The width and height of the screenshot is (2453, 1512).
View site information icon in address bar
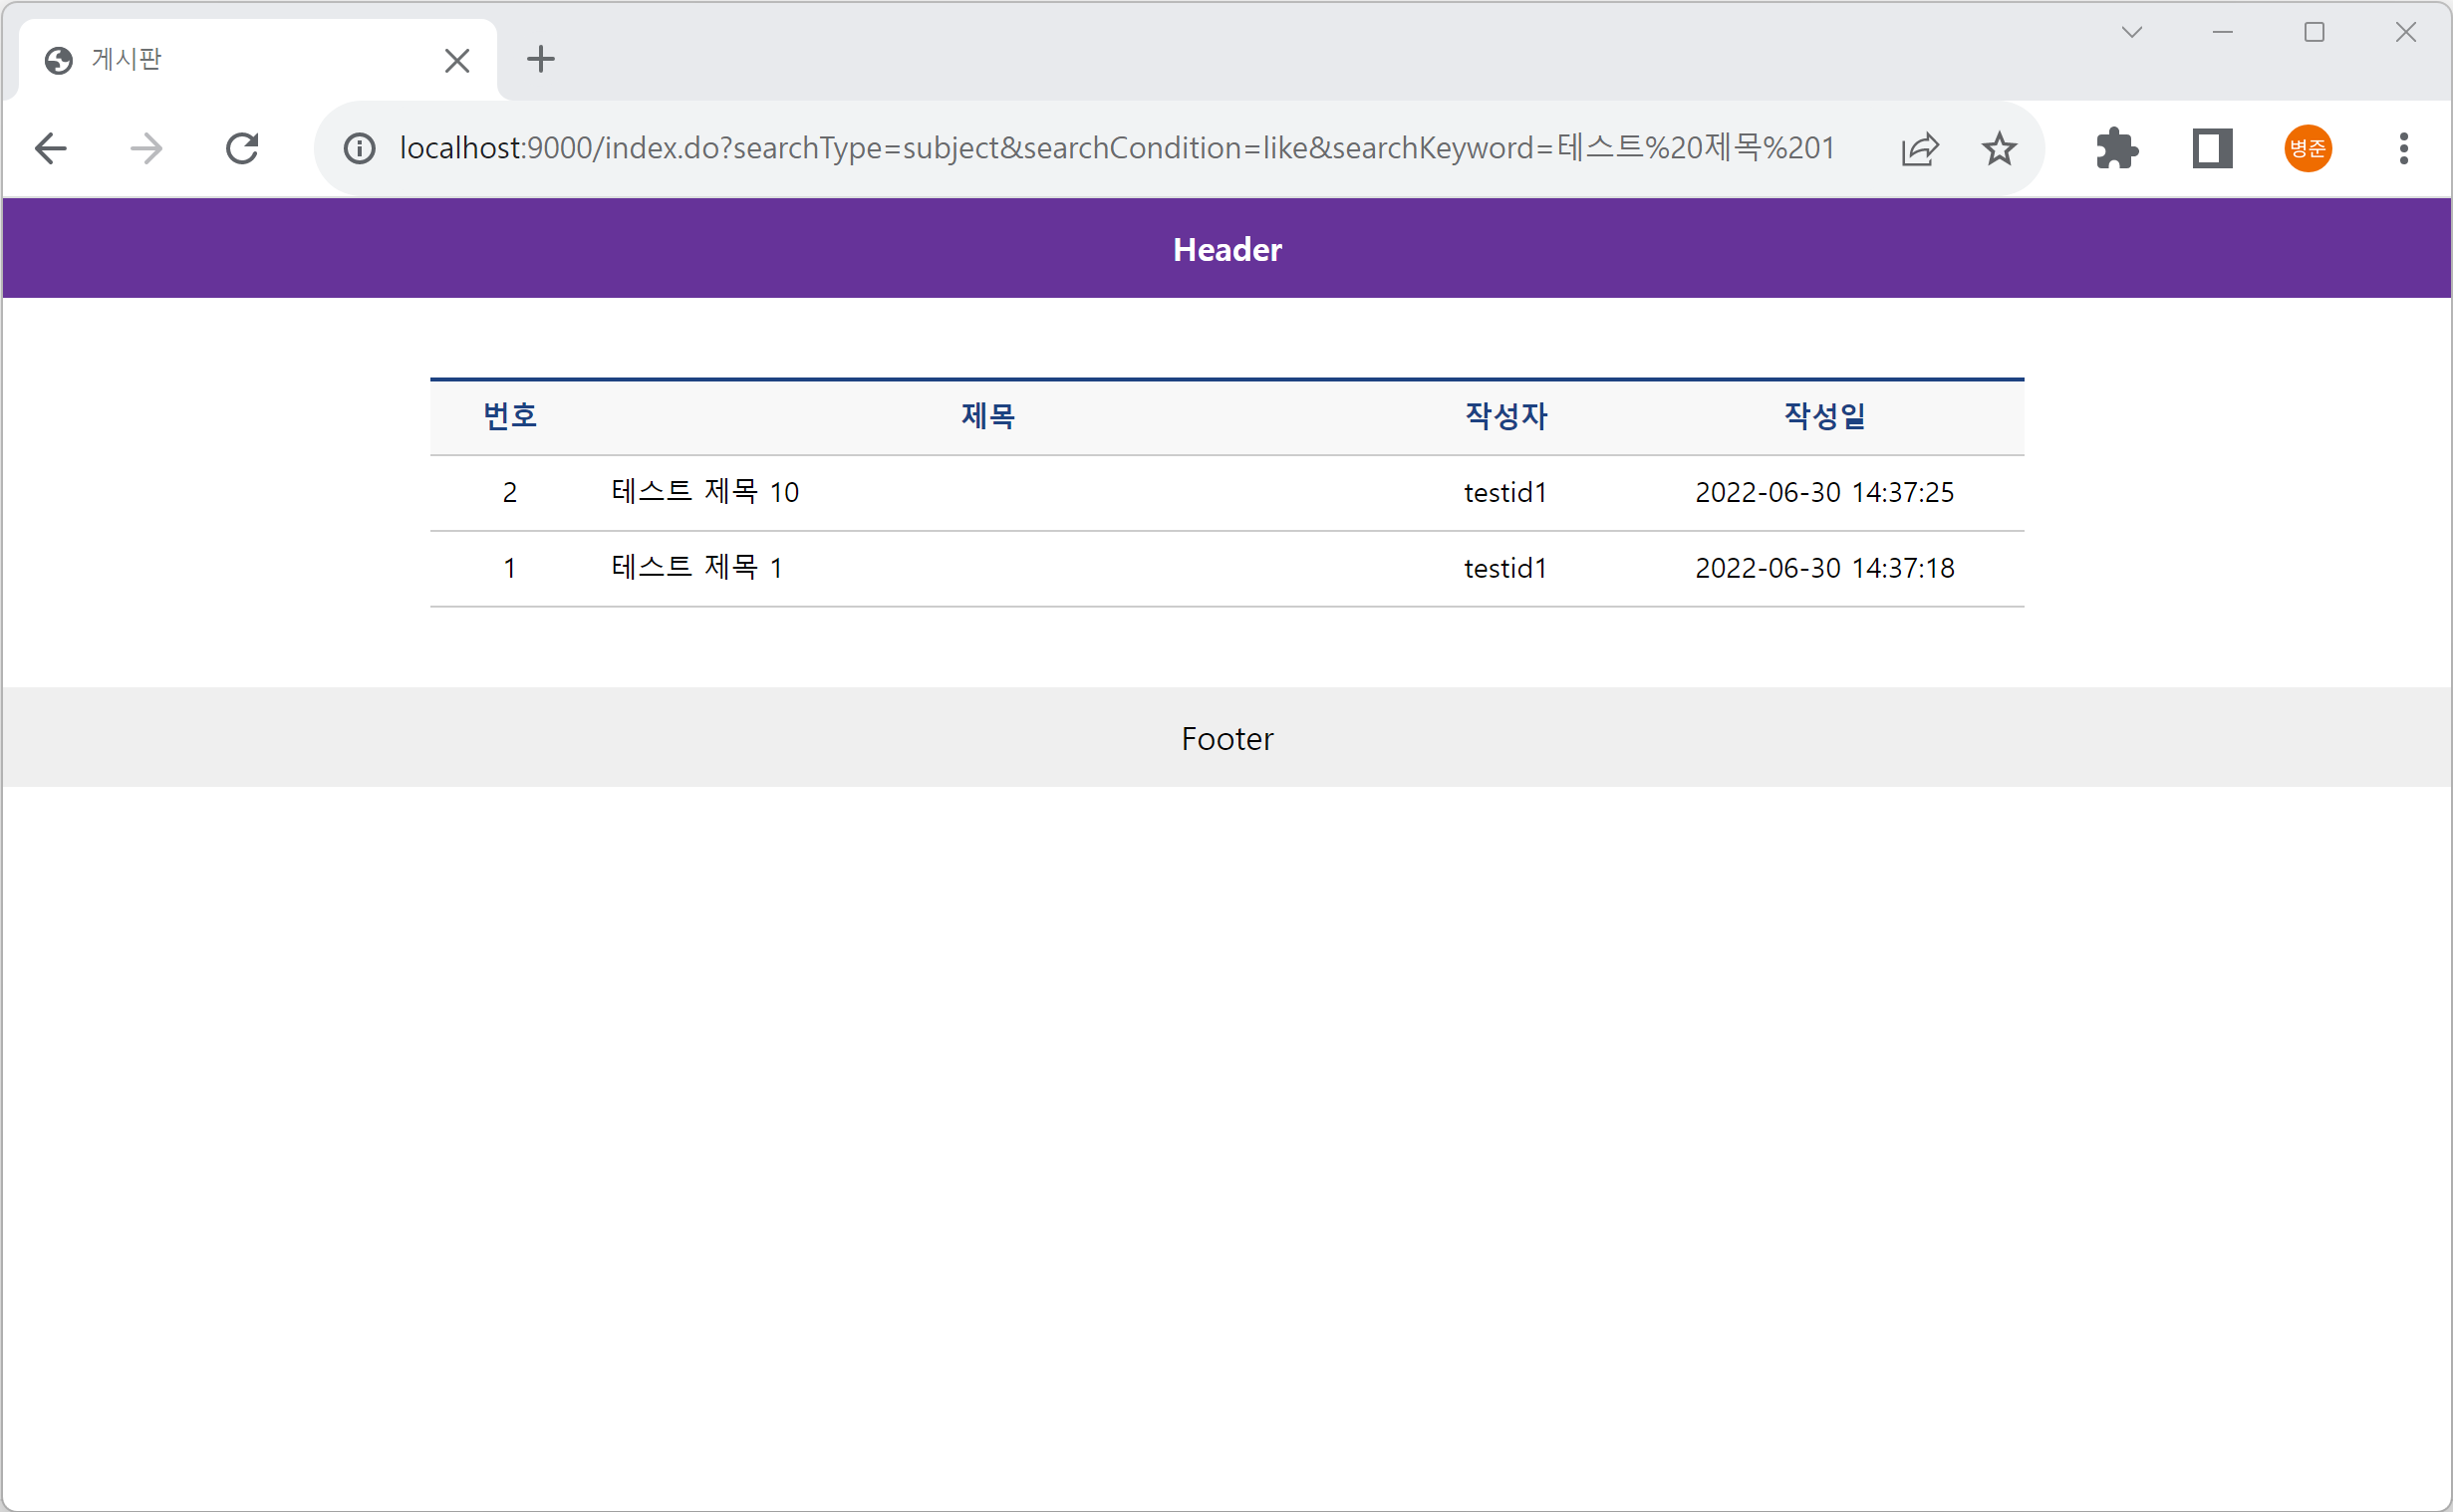coord(359,149)
